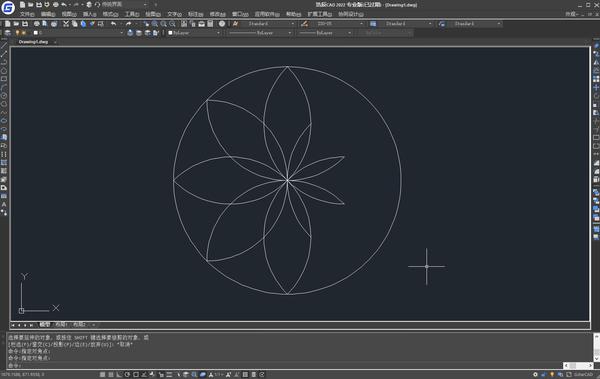Switch to the 布局1 layout tab
The width and height of the screenshot is (600, 379).
[x=61, y=324]
